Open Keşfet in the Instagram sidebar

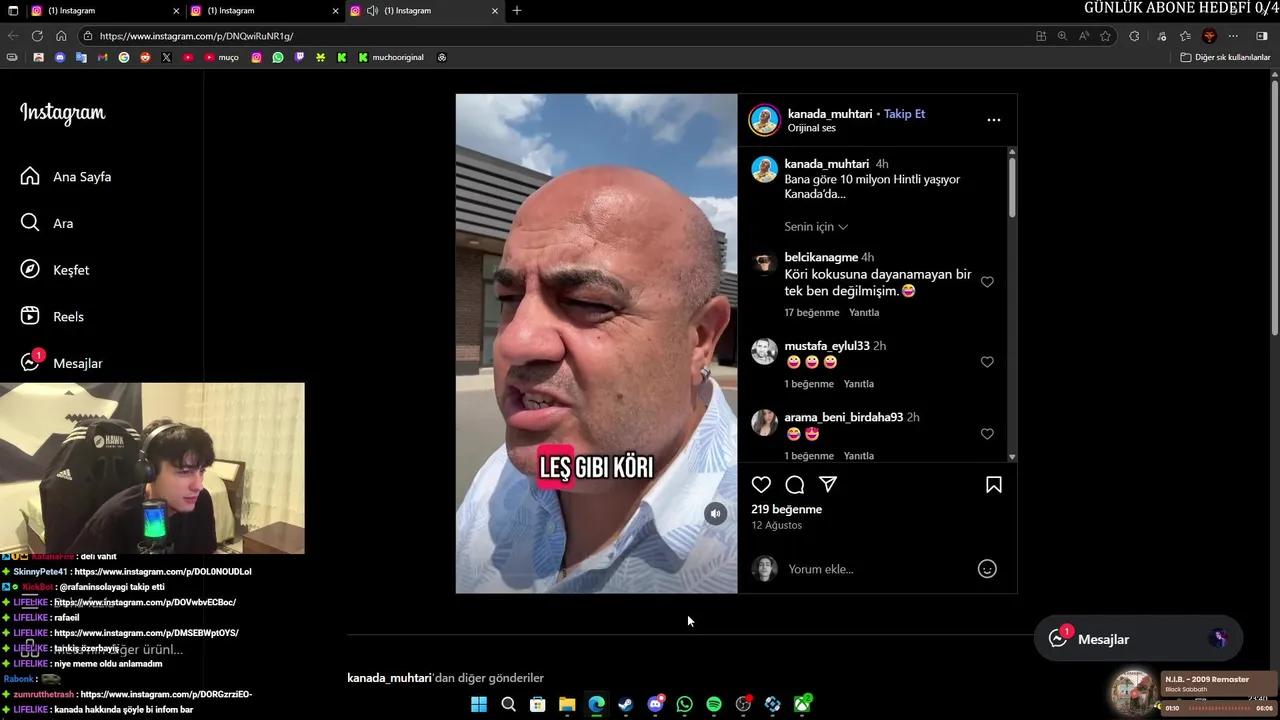[55, 270]
